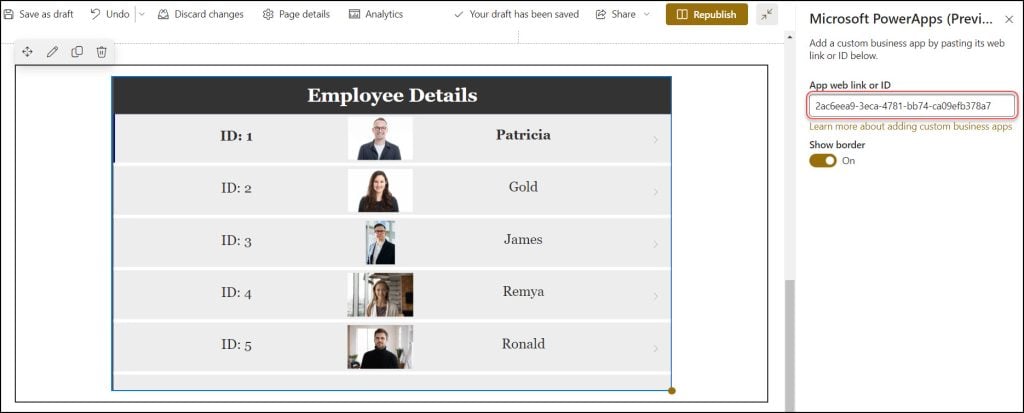Click the Share button
Image resolution: width=1024 pixels, height=413 pixels.
(x=615, y=14)
